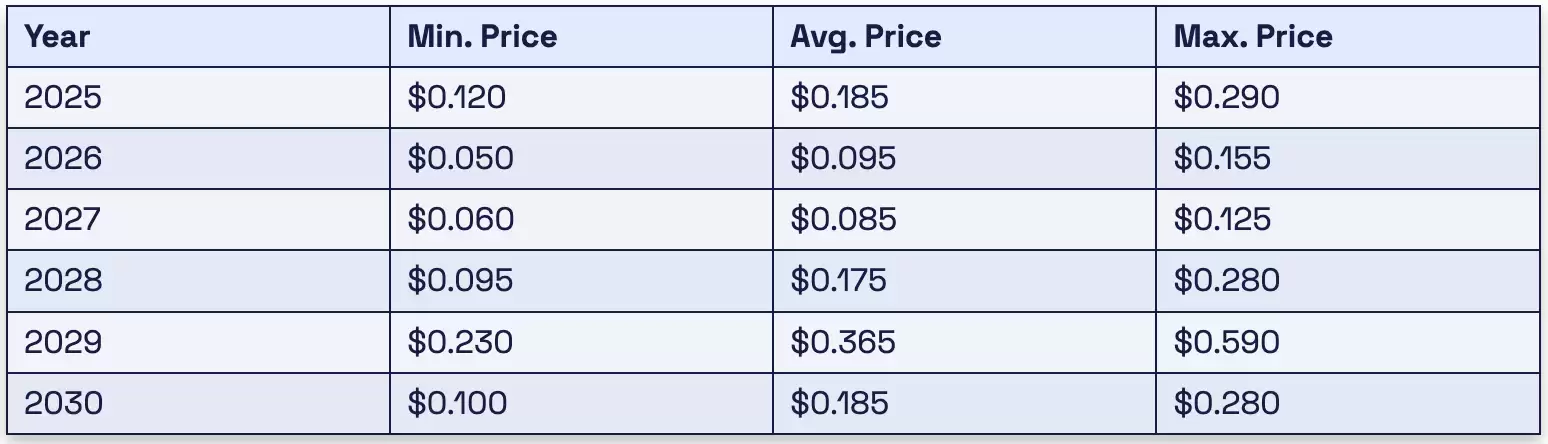This screenshot has height=444, width=1548.
Task: Click the Year column header
Action: (57, 37)
